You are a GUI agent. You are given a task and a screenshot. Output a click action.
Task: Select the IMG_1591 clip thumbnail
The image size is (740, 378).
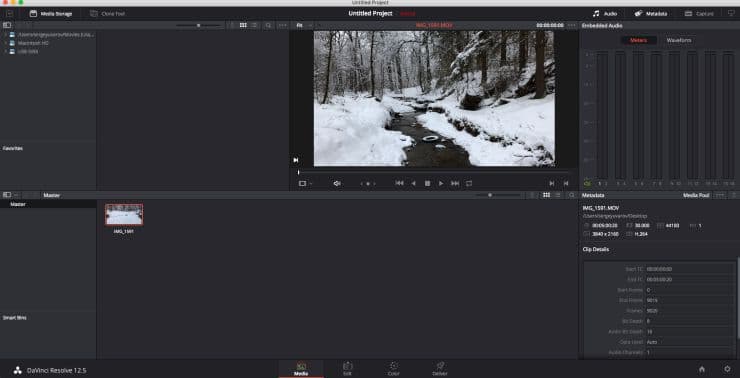click(124, 215)
